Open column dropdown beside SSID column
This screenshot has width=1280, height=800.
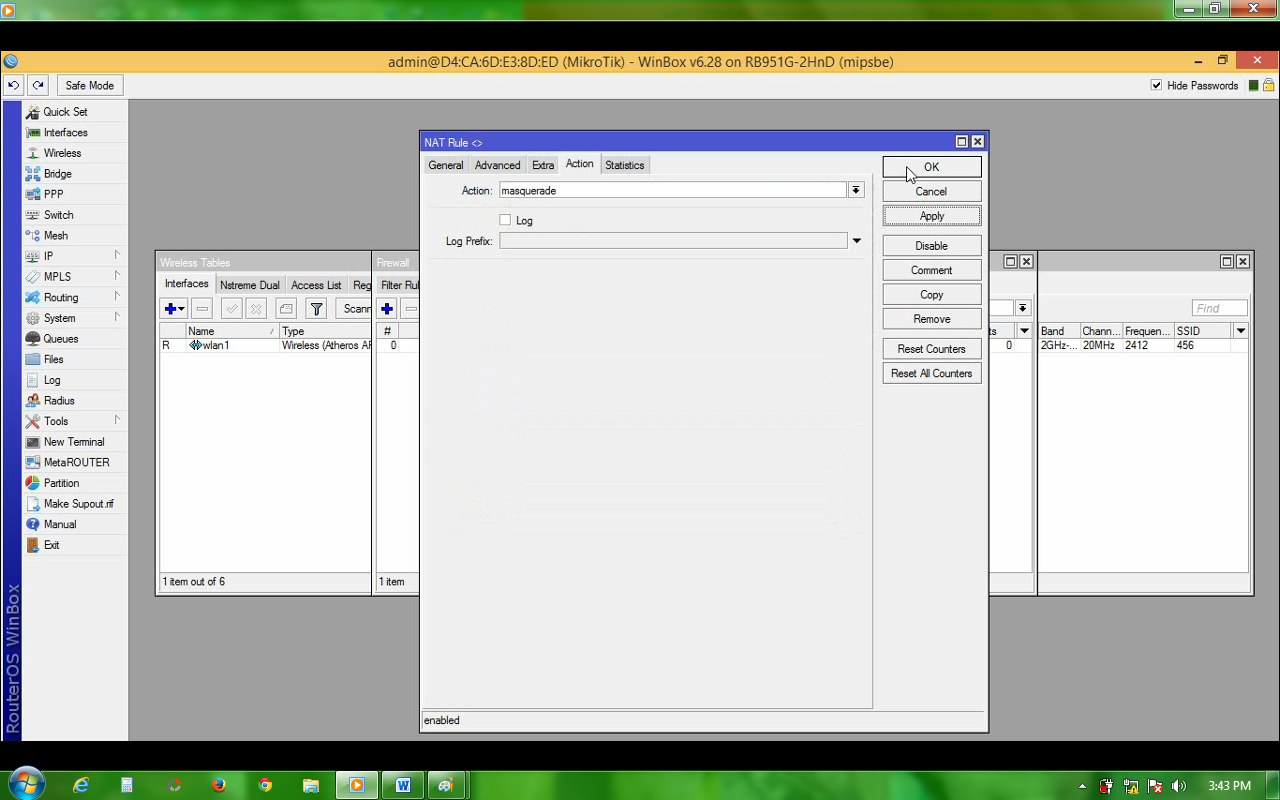pos(1241,331)
